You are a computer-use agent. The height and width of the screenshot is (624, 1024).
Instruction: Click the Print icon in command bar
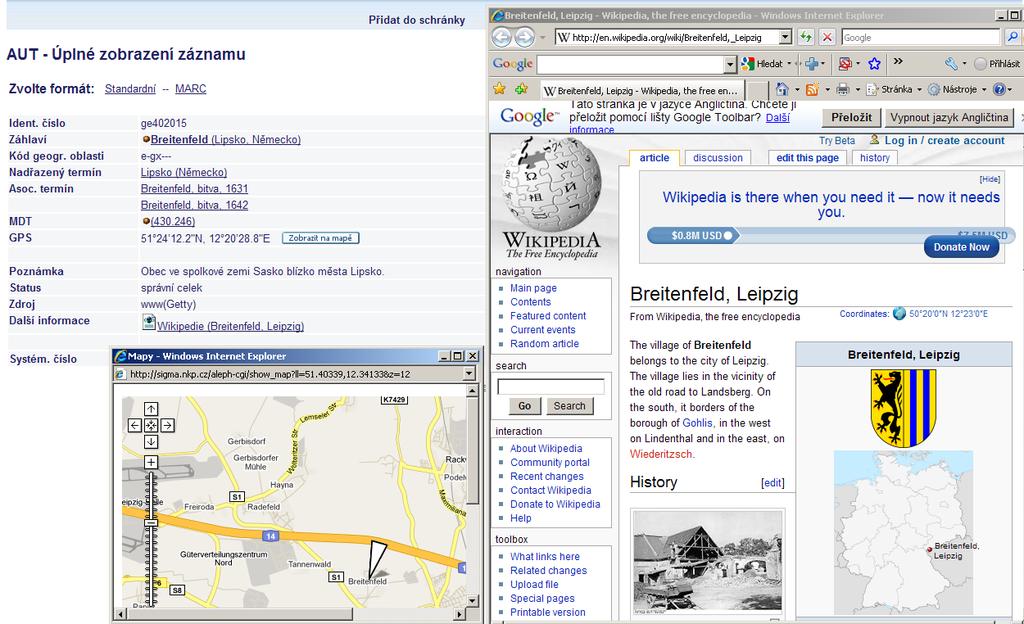[x=843, y=89]
